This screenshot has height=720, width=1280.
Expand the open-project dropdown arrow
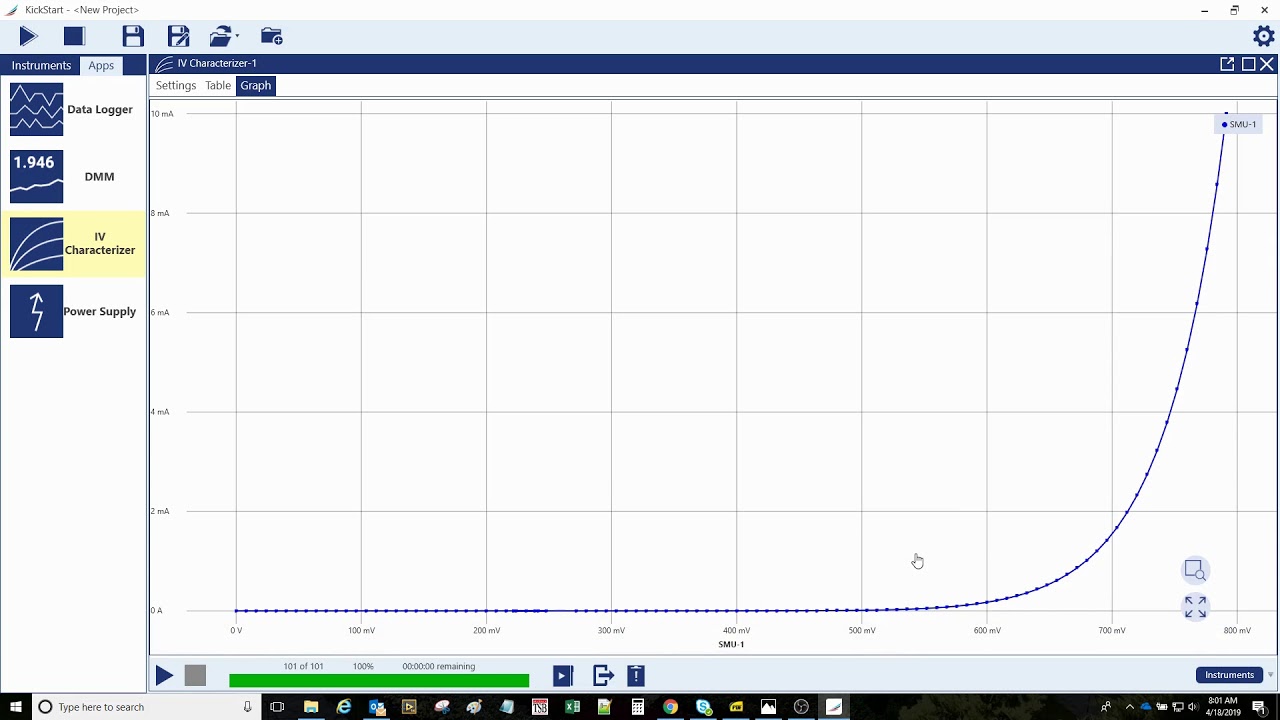point(237,37)
